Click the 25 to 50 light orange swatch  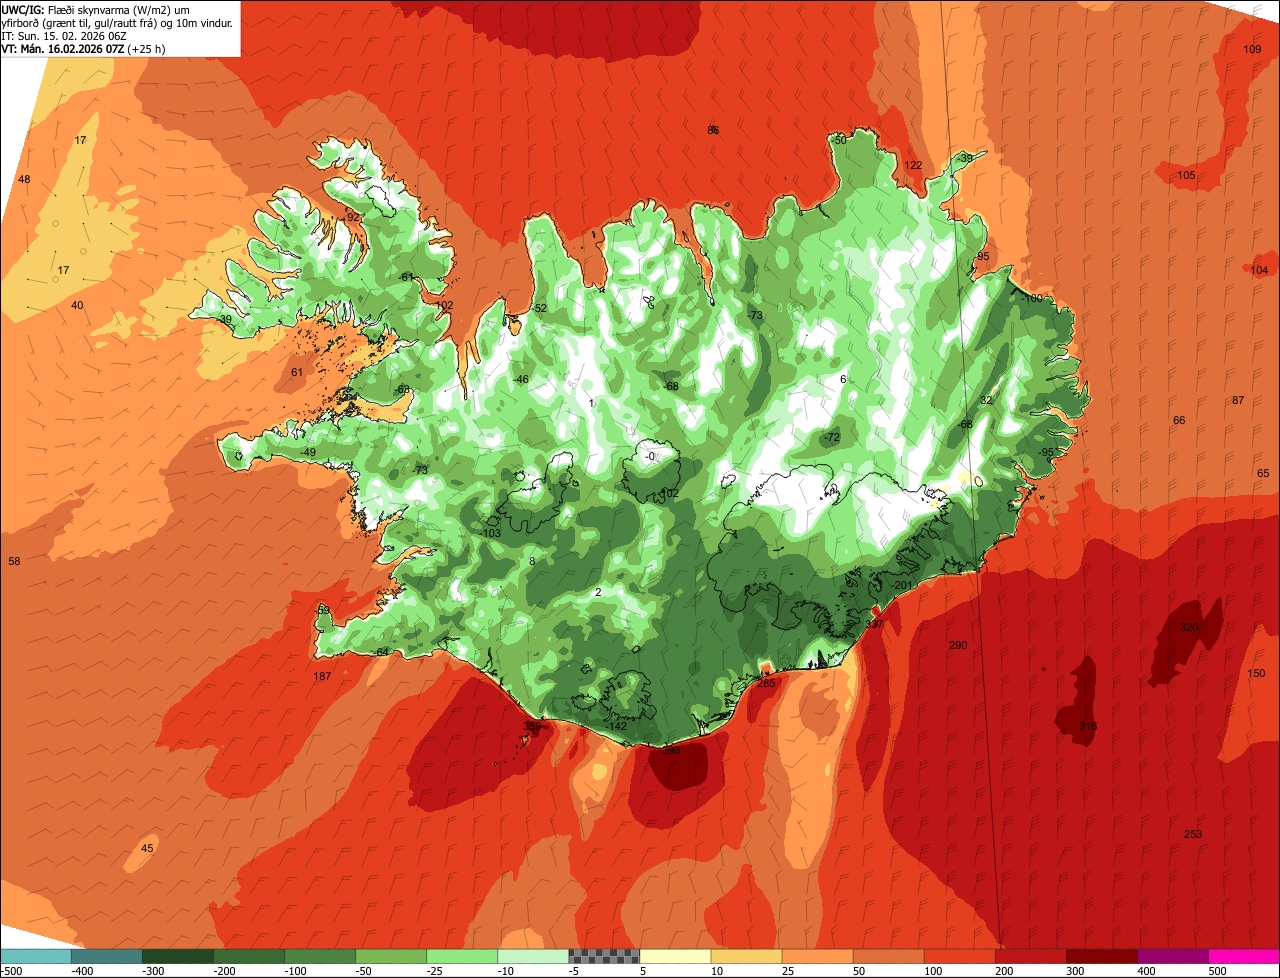coord(817,956)
